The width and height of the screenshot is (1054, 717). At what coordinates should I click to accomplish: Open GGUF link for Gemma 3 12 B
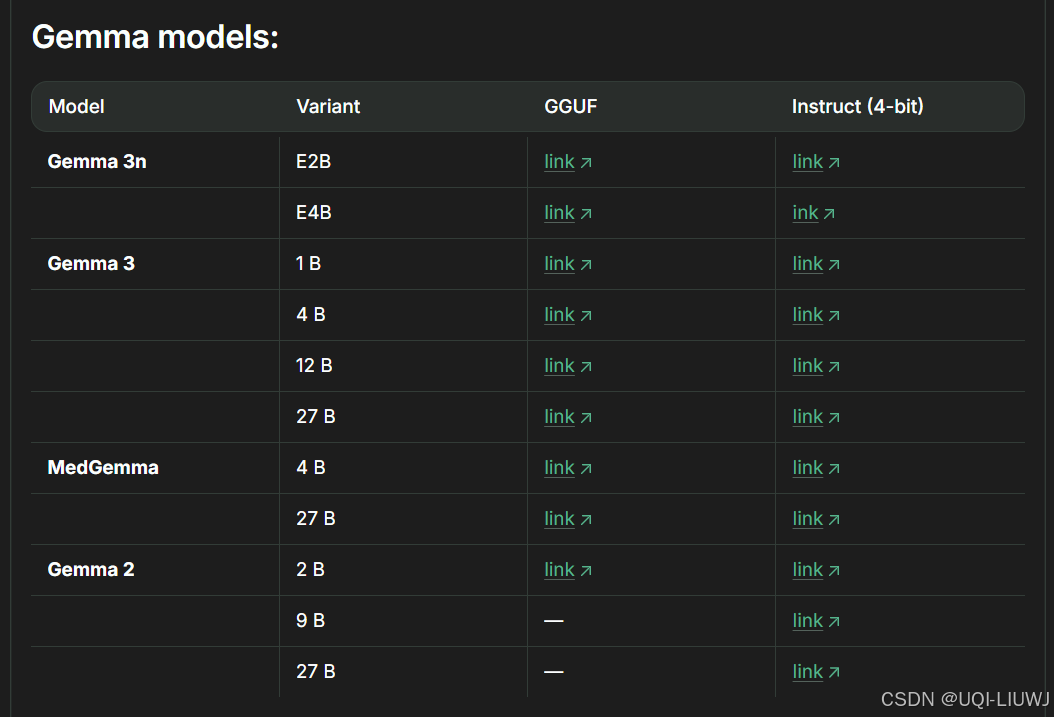(x=567, y=366)
